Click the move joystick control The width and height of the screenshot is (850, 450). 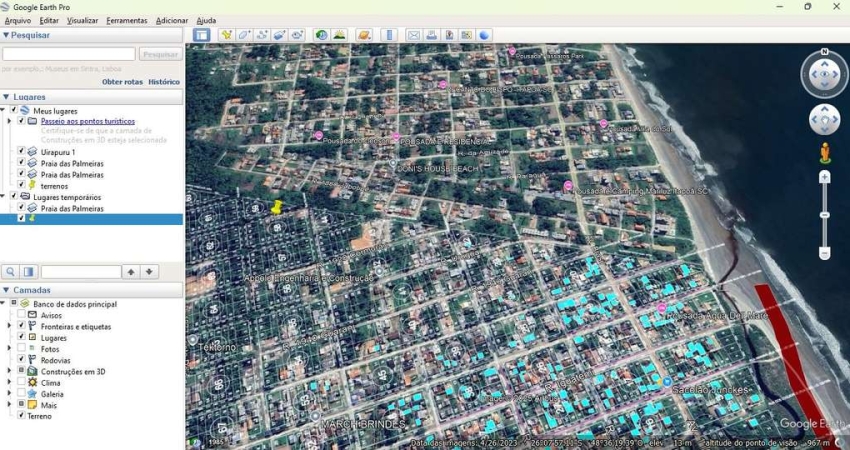pyautogui.click(x=825, y=120)
